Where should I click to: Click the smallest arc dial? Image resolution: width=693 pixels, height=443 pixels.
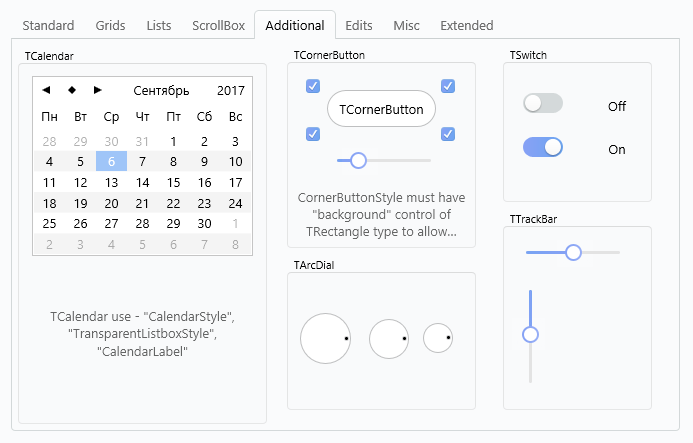tap(438, 338)
